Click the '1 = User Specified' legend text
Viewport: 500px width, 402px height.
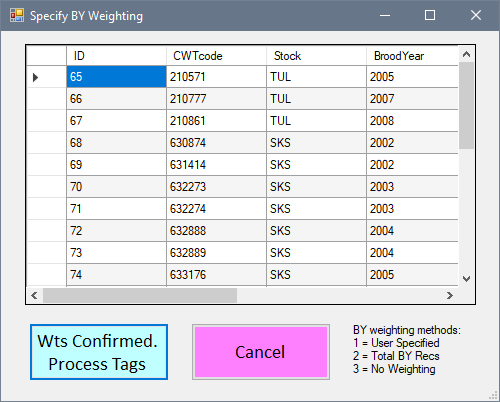396,343
